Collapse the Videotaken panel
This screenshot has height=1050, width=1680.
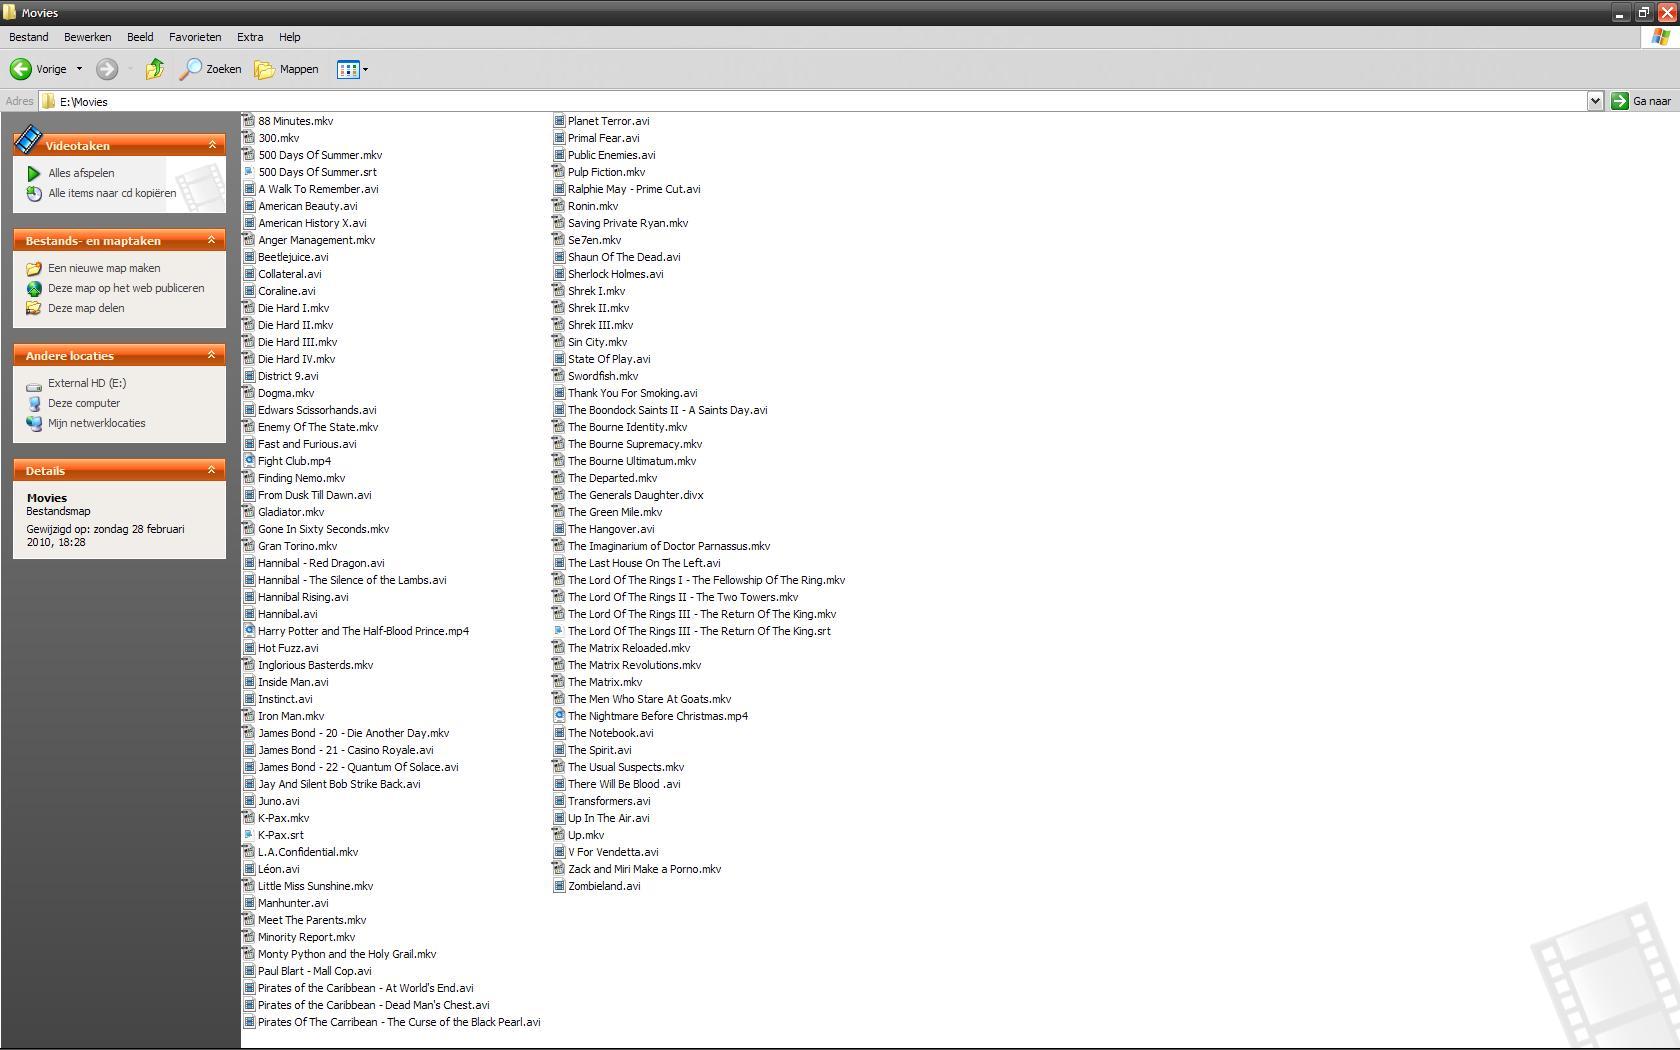click(x=212, y=145)
